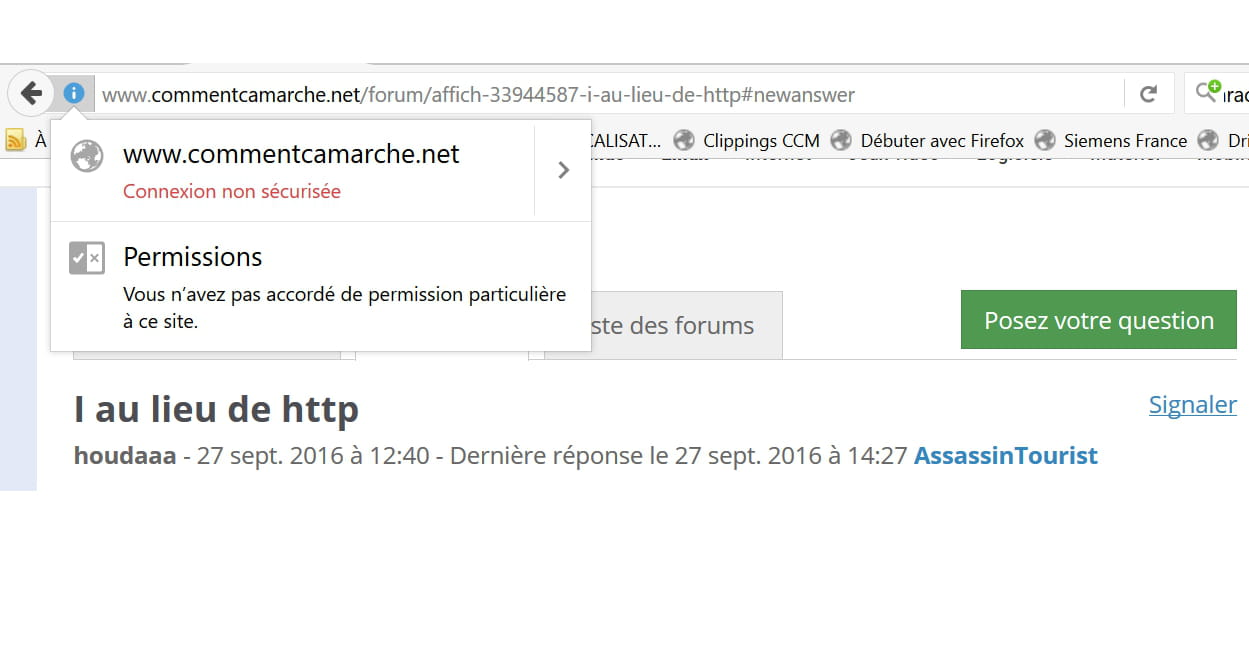
Task: Click the Permissions toggle icon
Action: point(87,258)
